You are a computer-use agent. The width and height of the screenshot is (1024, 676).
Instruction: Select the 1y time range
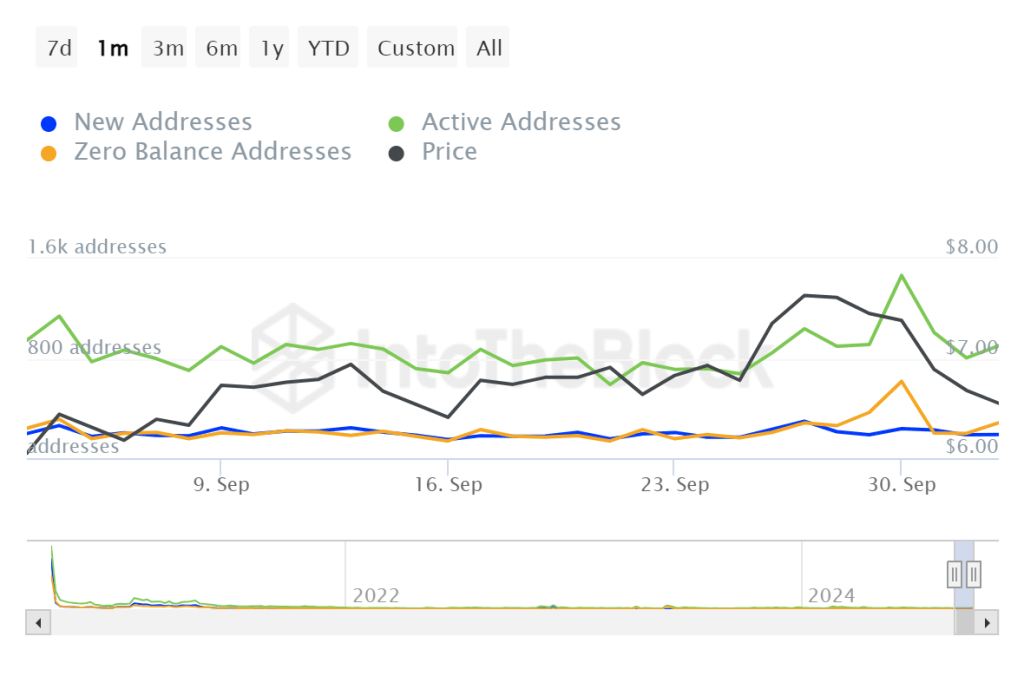[x=271, y=48]
